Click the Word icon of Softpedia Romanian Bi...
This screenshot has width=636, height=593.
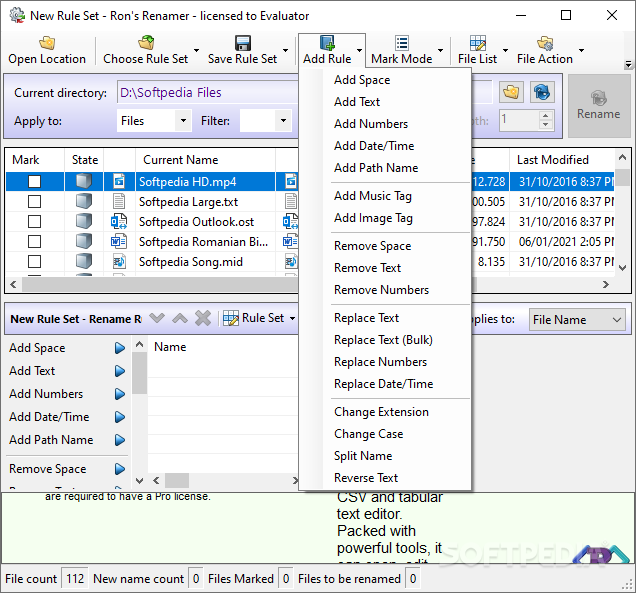[x=119, y=242]
